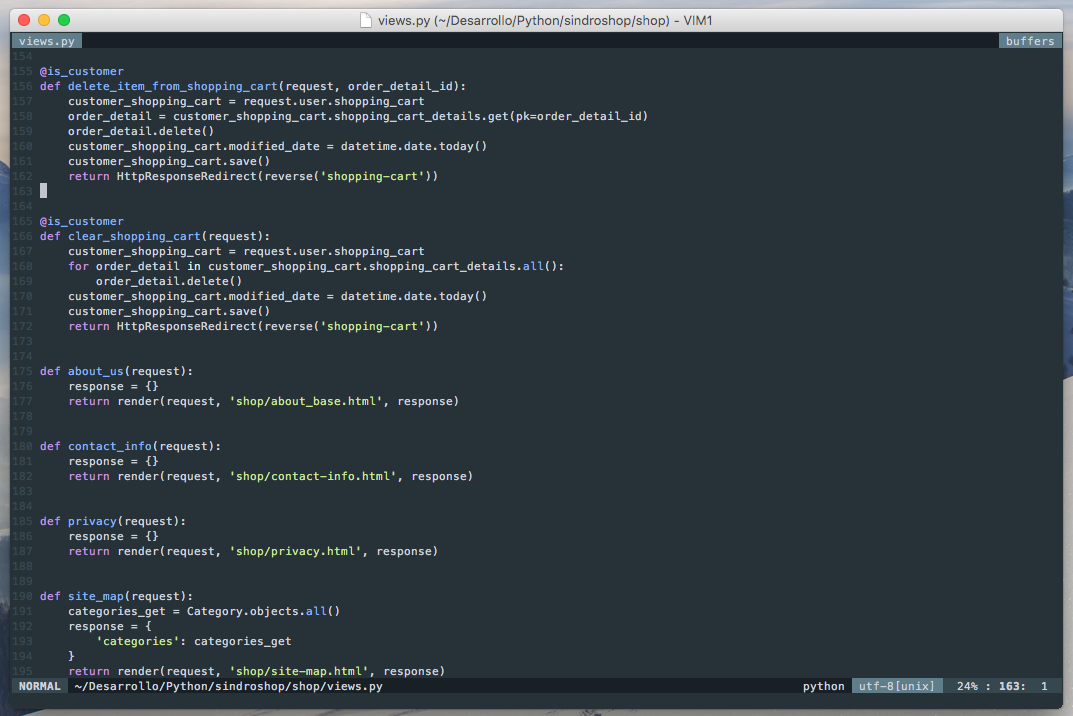Viewport: 1073px width, 716px height.
Task: Click line number 190 in the gutter
Action: point(22,596)
